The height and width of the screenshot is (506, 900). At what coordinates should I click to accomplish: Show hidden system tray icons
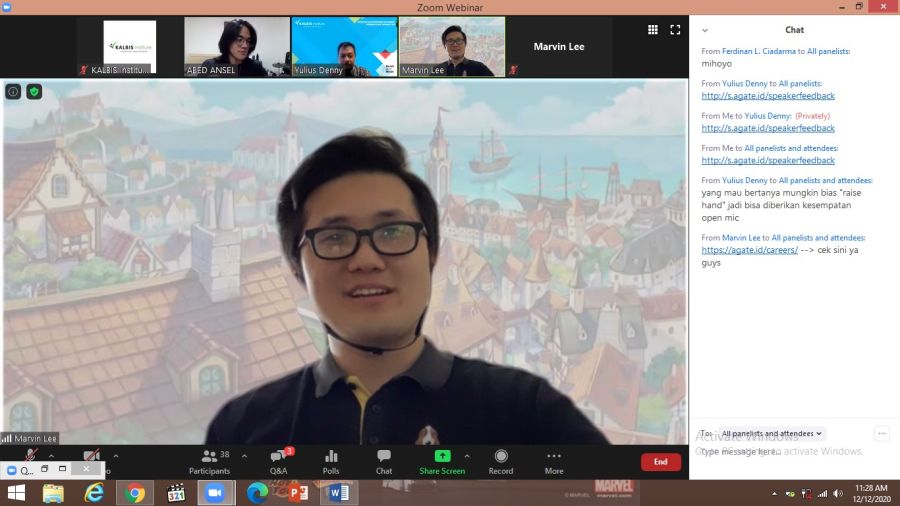(774, 493)
